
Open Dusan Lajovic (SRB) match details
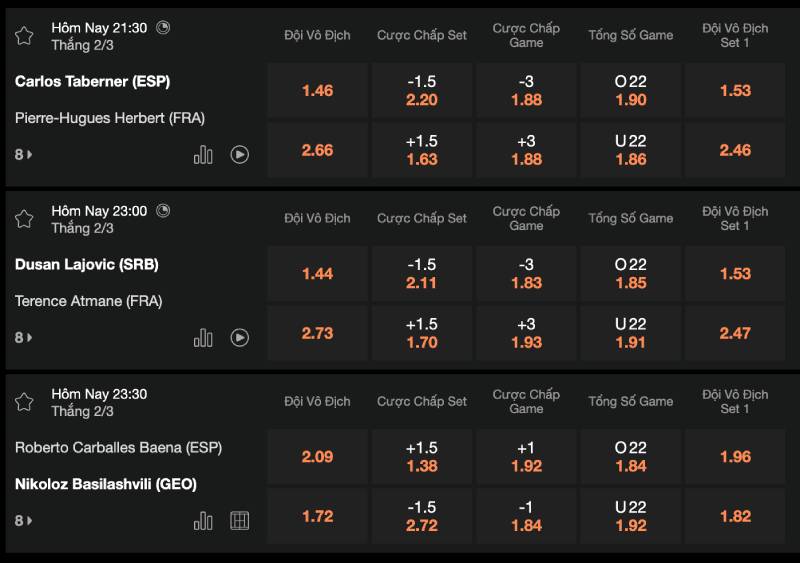[87, 265]
